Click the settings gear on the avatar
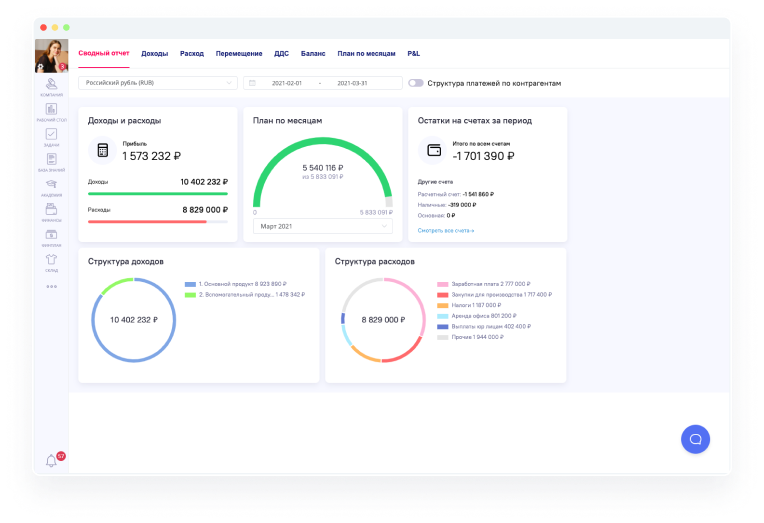The width and height of the screenshot is (764, 523). [x=40, y=67]
